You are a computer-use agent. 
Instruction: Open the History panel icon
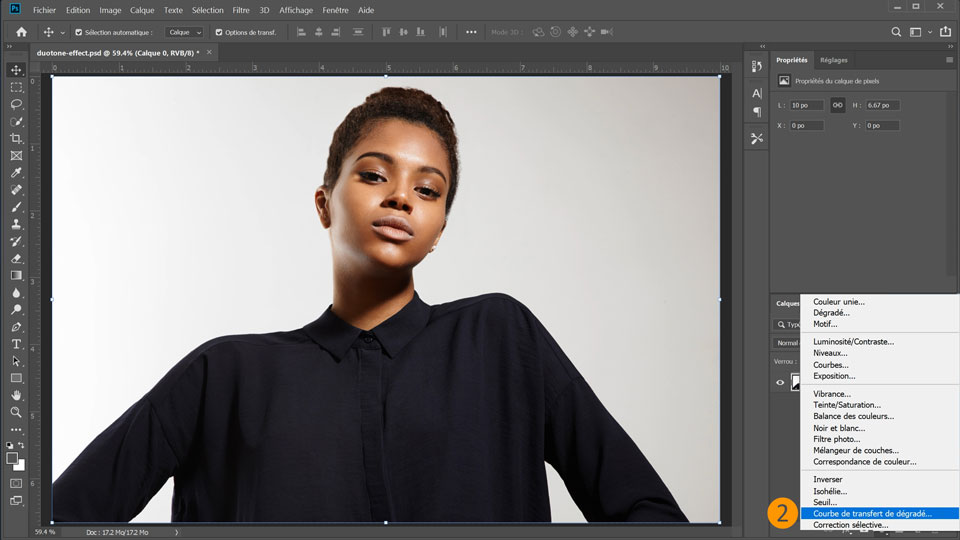[757, 66]
